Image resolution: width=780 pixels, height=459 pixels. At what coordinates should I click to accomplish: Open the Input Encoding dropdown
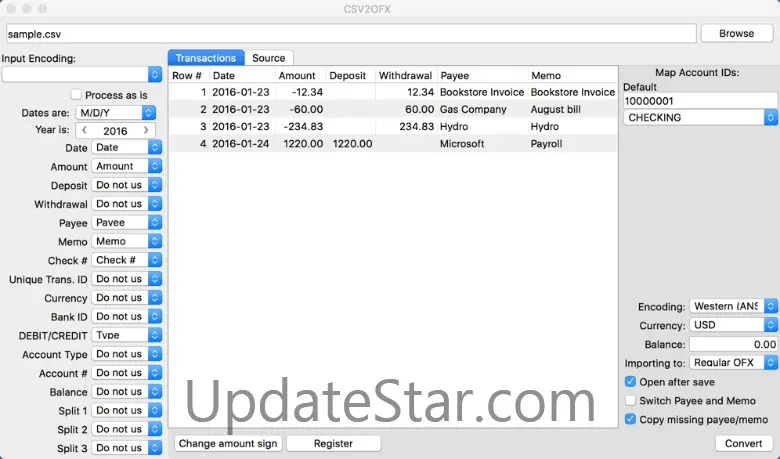[82, 75]
